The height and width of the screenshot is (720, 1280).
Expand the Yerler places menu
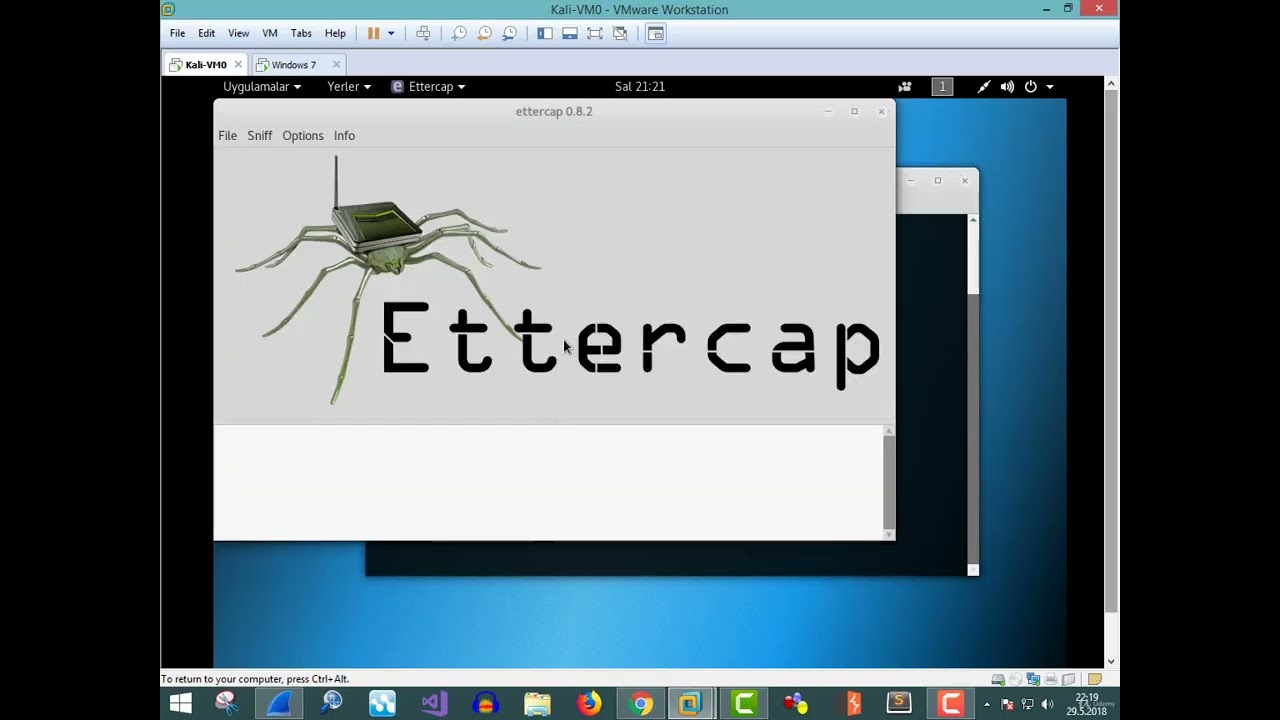pyautogui.click(x=349, y=87)
